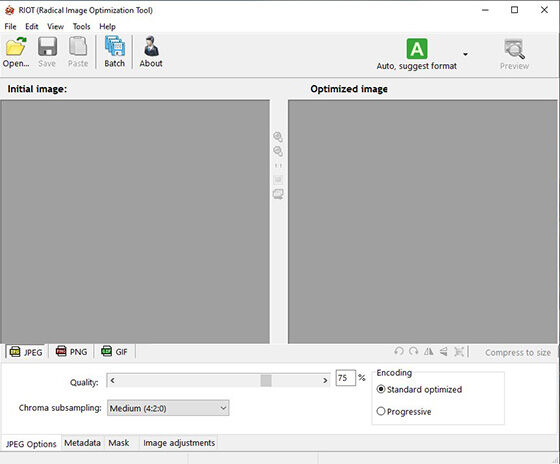Open the Tools menu
The image size is (560, 464).
click(x=81, y=26)
